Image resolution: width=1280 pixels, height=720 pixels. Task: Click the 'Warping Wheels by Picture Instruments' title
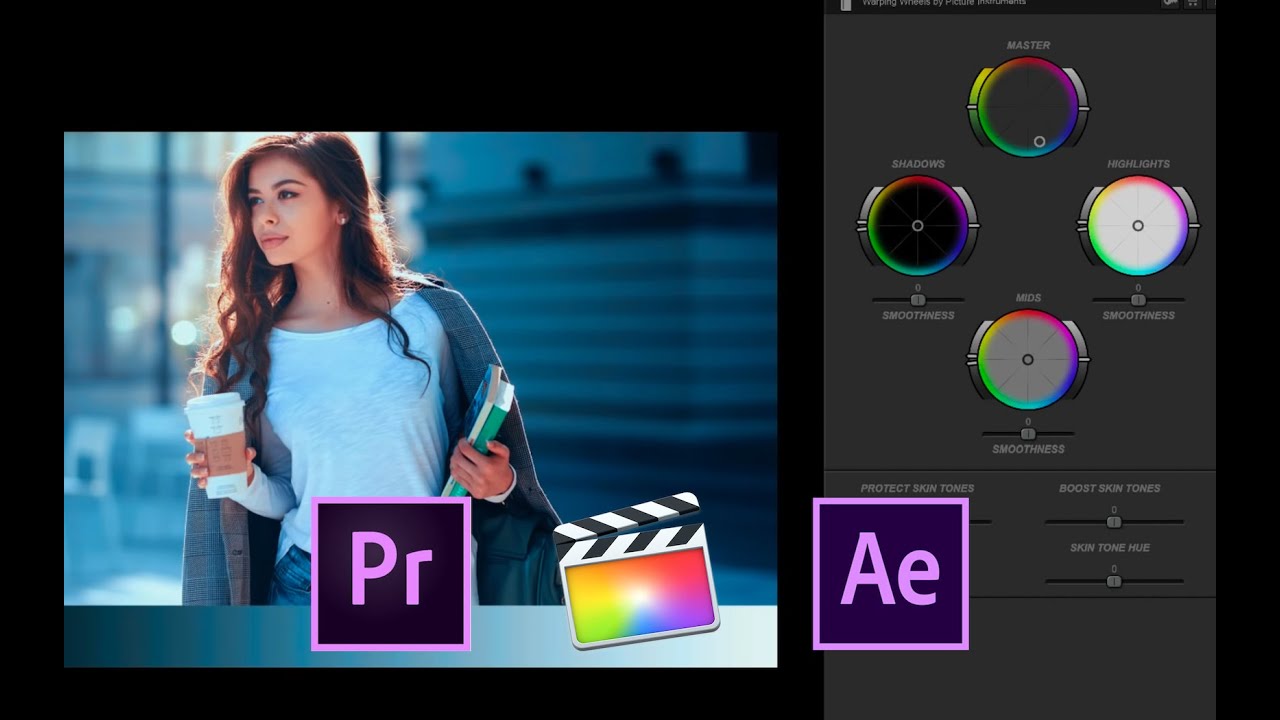(944, 3)
